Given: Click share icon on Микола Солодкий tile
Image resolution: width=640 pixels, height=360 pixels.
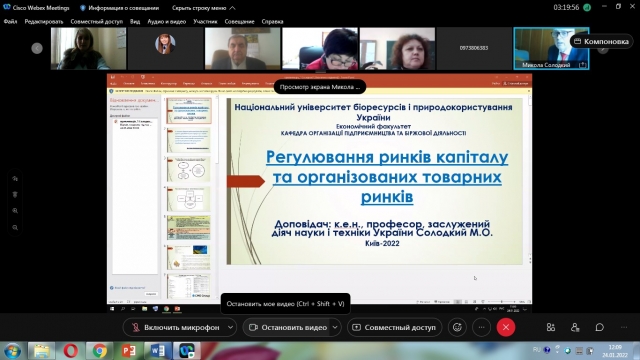Looking at the screenshot, I should point(582,64).
